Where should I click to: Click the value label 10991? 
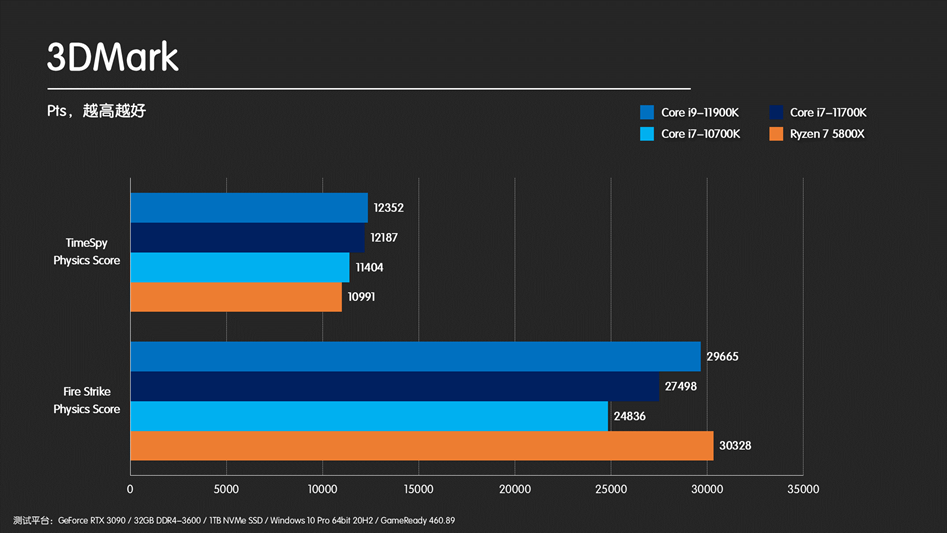click(x=361, y=296)
